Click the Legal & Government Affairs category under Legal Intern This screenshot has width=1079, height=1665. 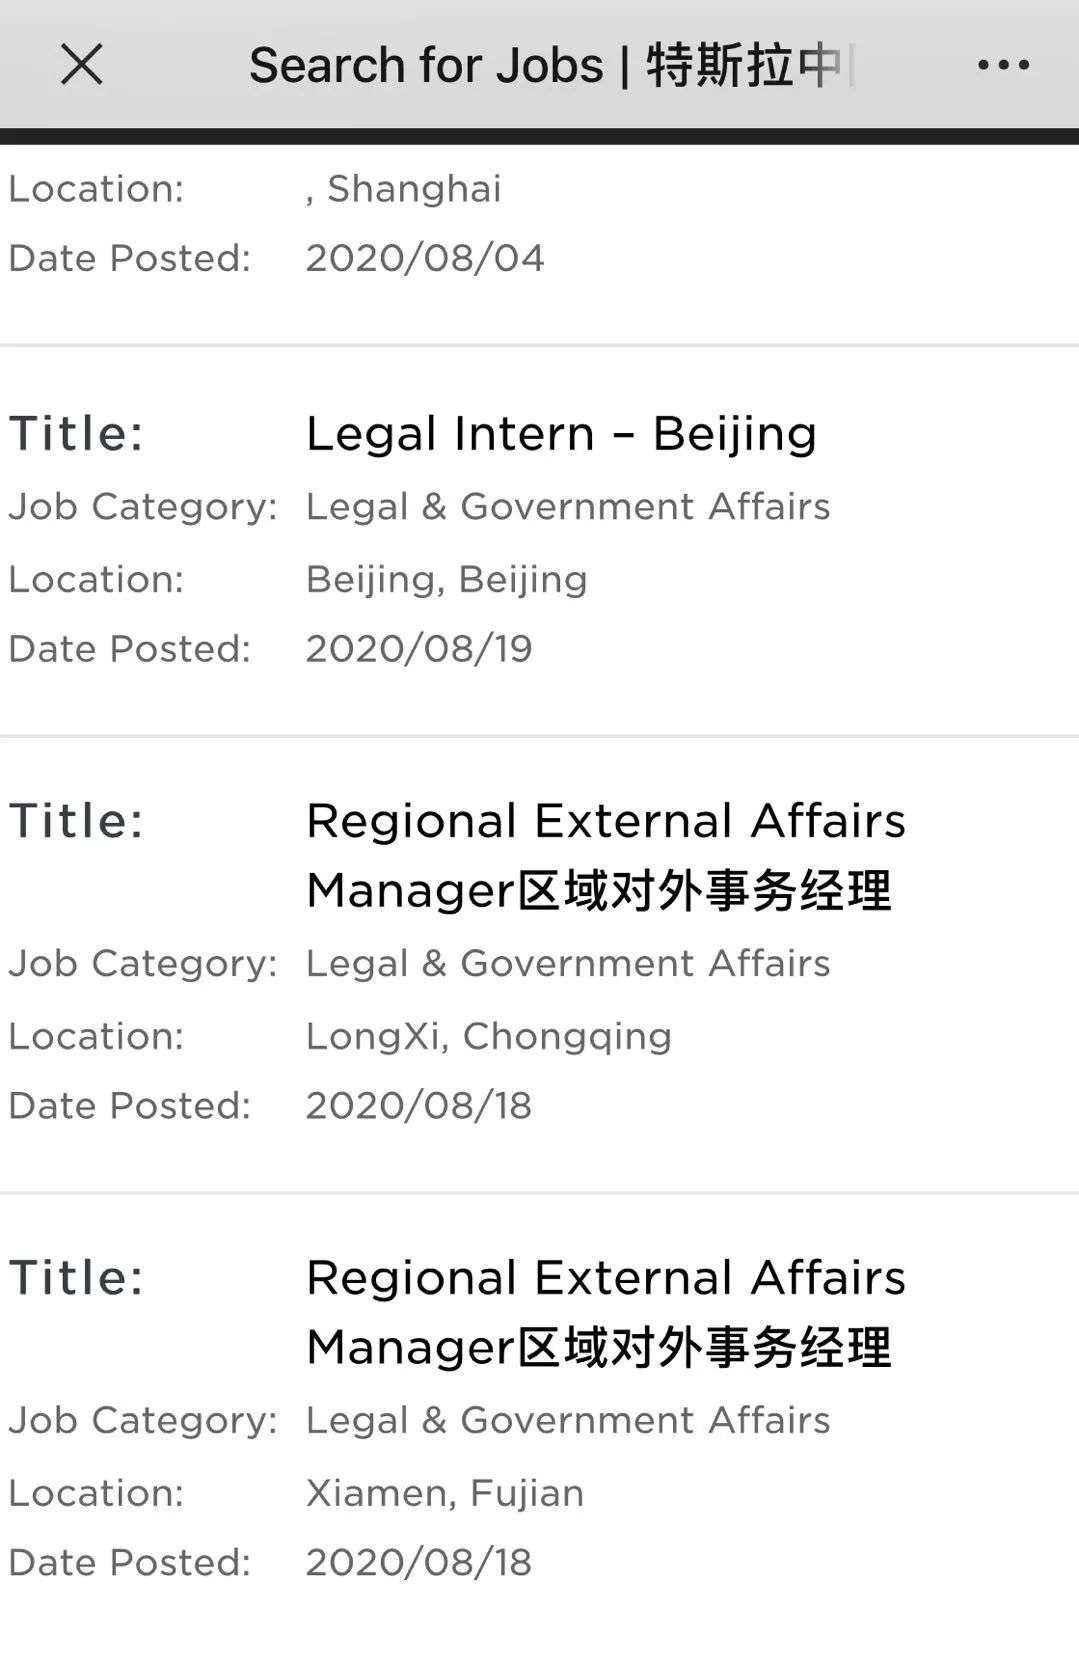pyautogui.click(x=567, y=506)
